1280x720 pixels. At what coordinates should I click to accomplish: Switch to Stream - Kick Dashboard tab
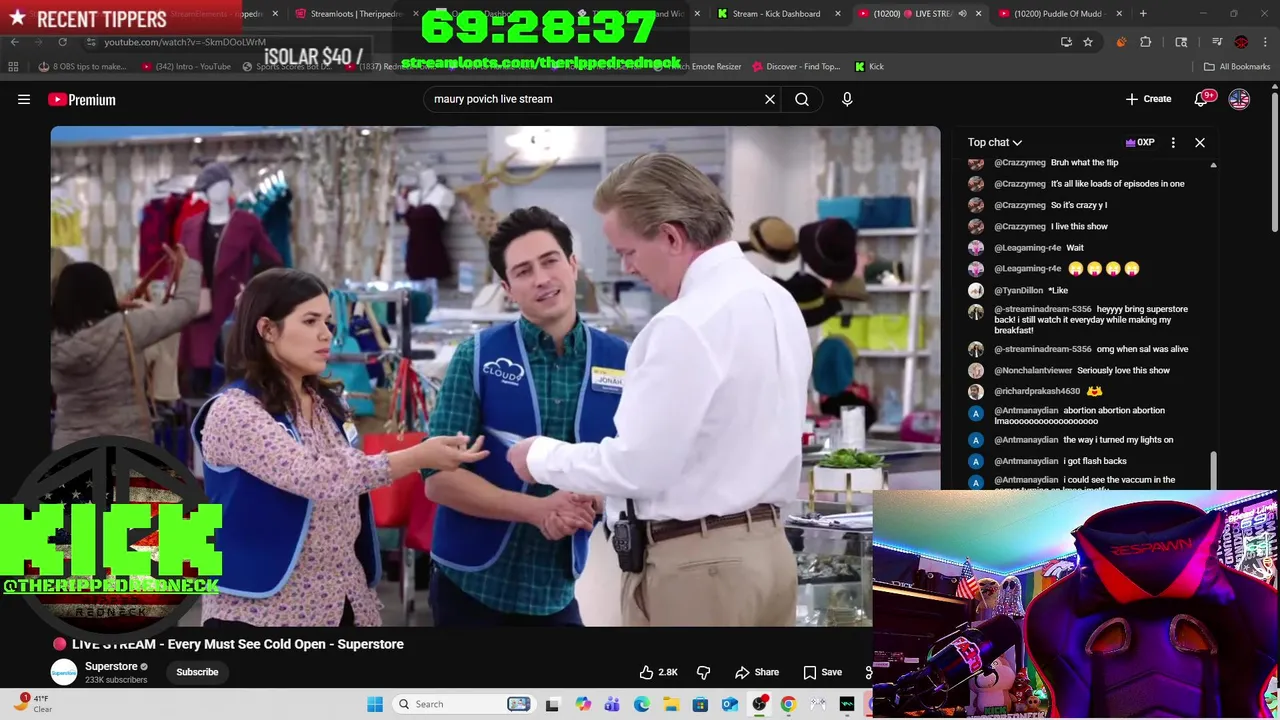780,14
